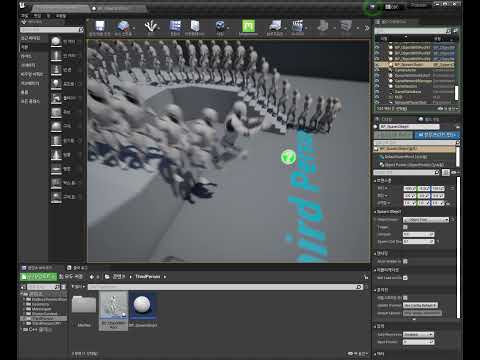Viewport: 480px width, 360px height.
Task: Open the Blueprints toolbar icon
Action: coord(275,26)
